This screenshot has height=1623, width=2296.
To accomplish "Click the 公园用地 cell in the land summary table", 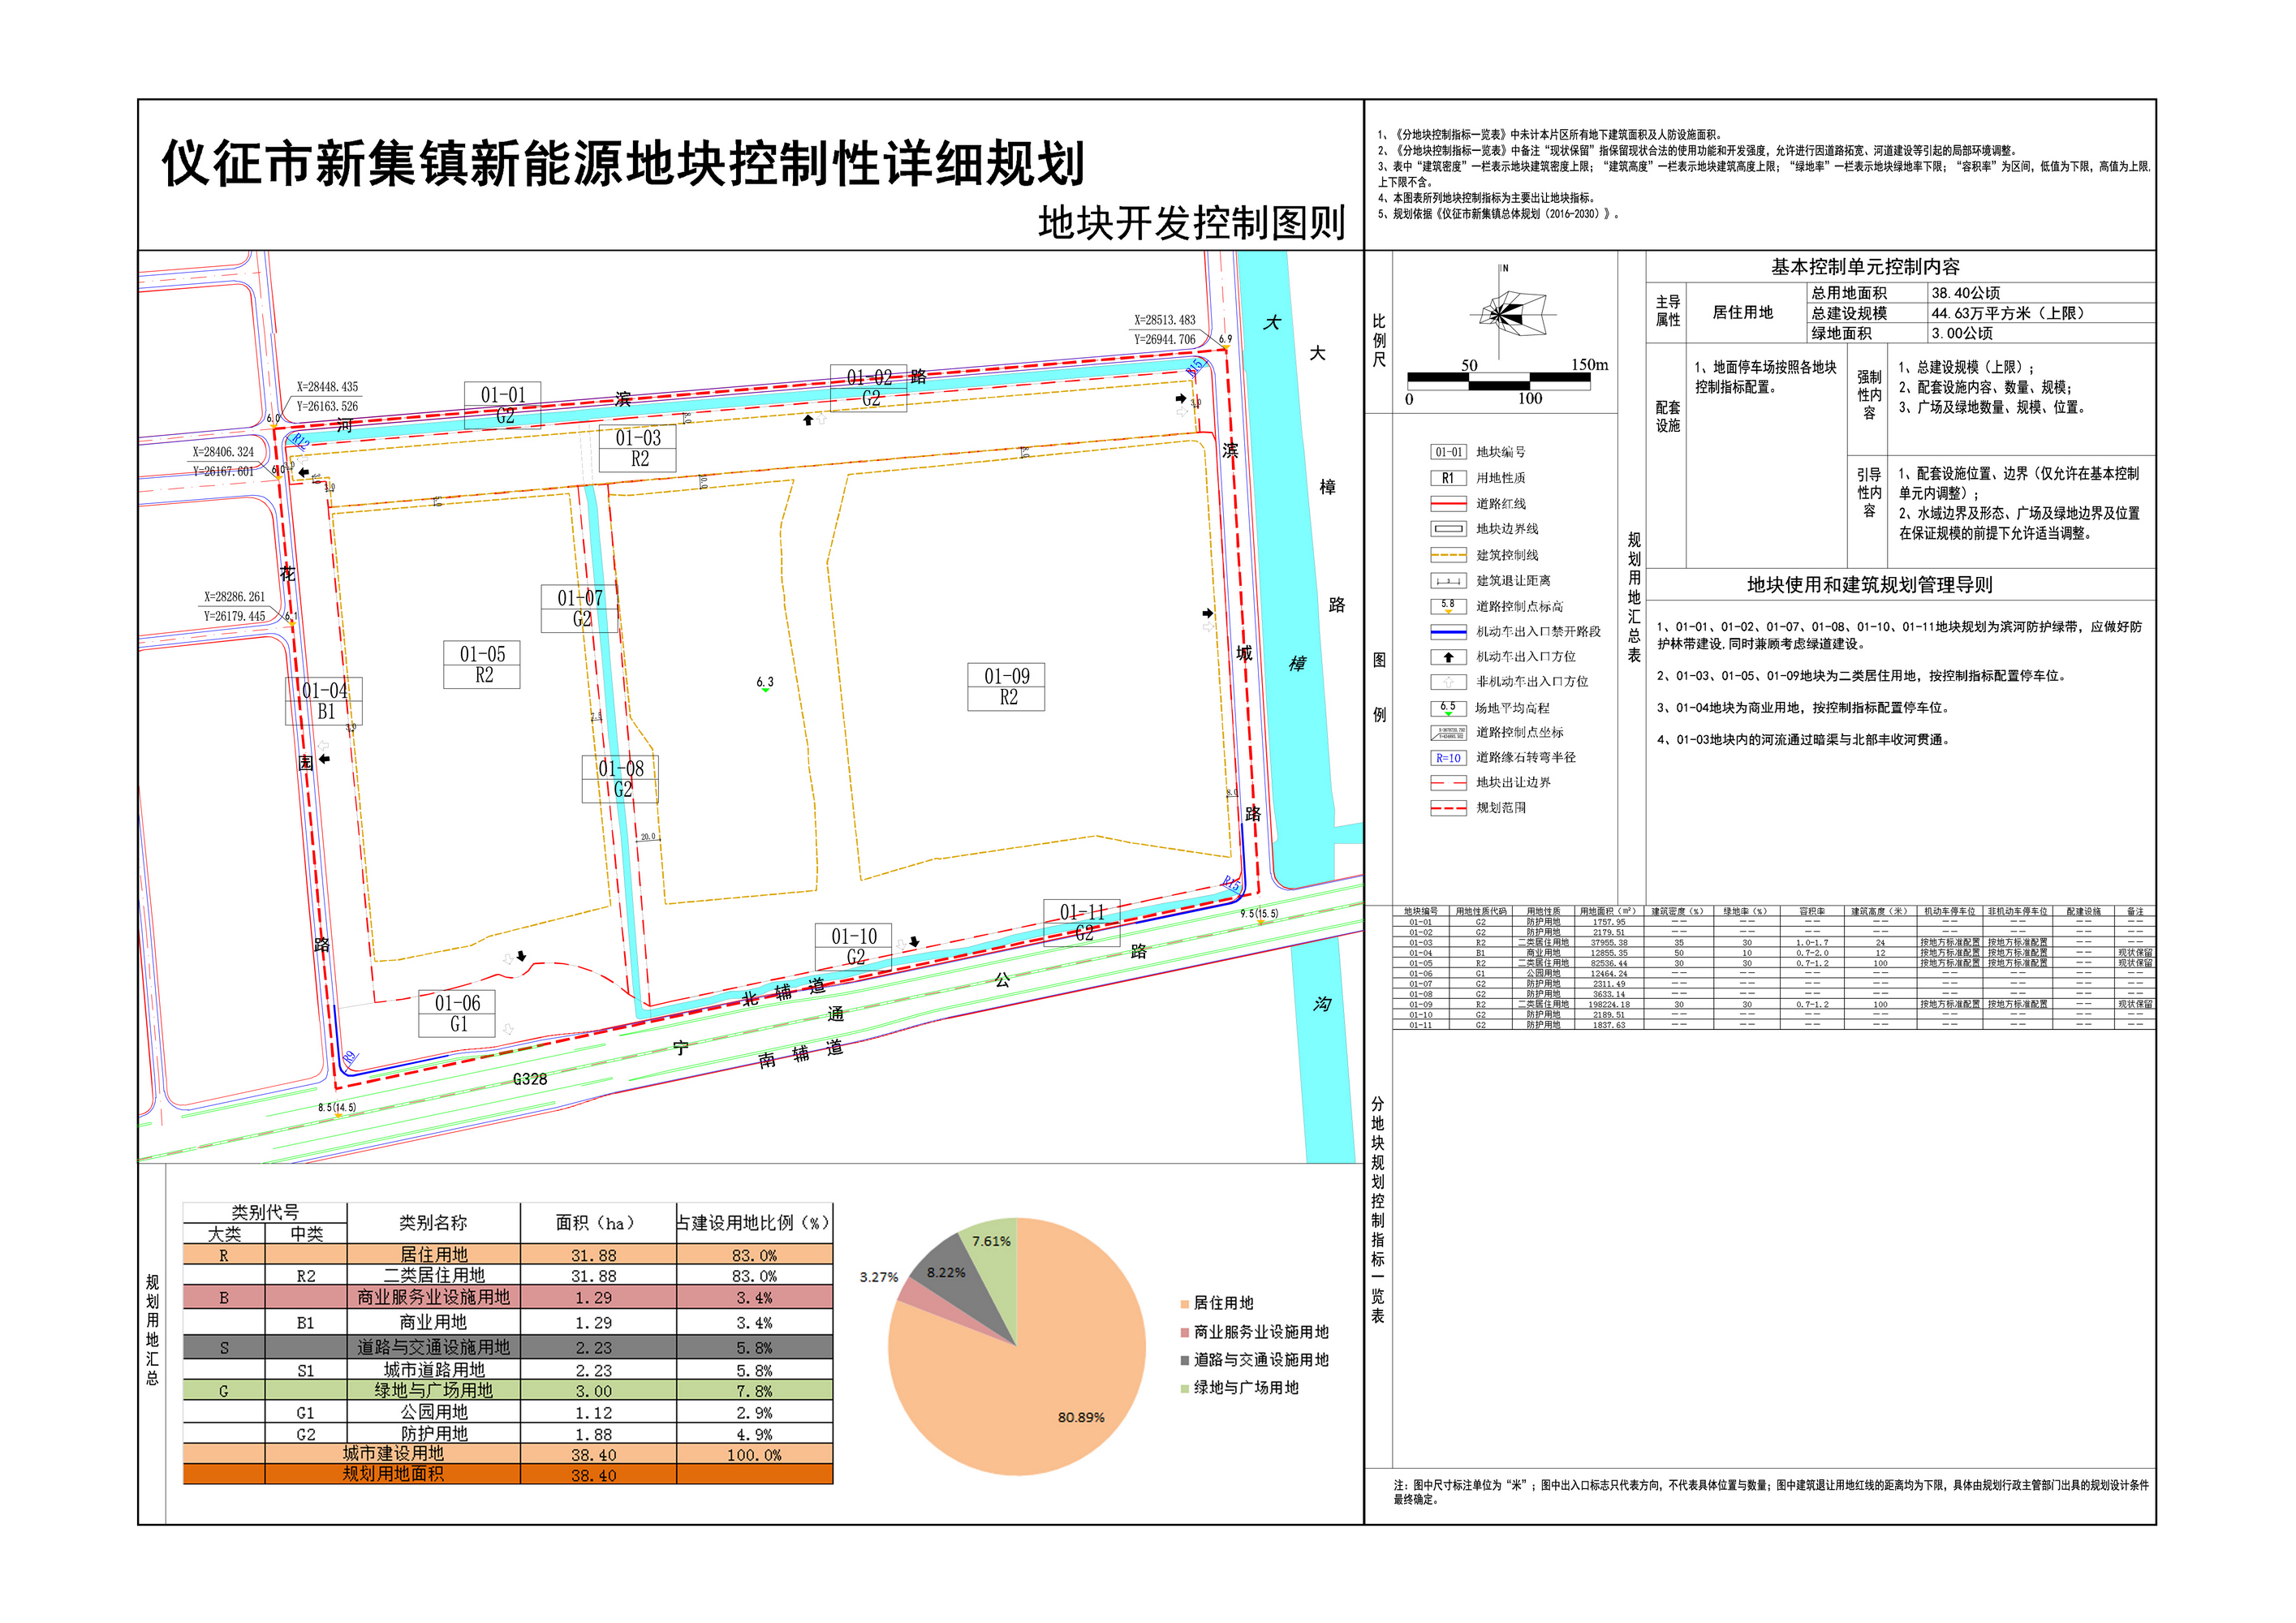I will tap(434, 1413).
